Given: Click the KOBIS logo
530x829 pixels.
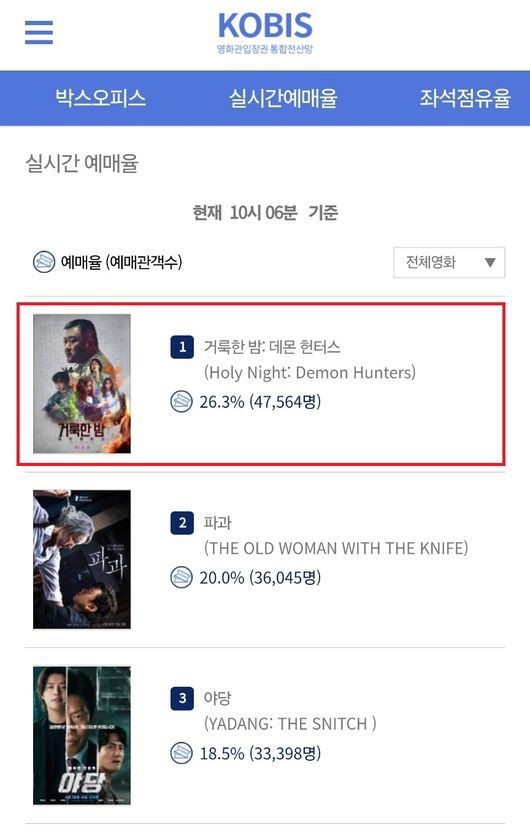Looking at the screenshot, I should 265,33.
